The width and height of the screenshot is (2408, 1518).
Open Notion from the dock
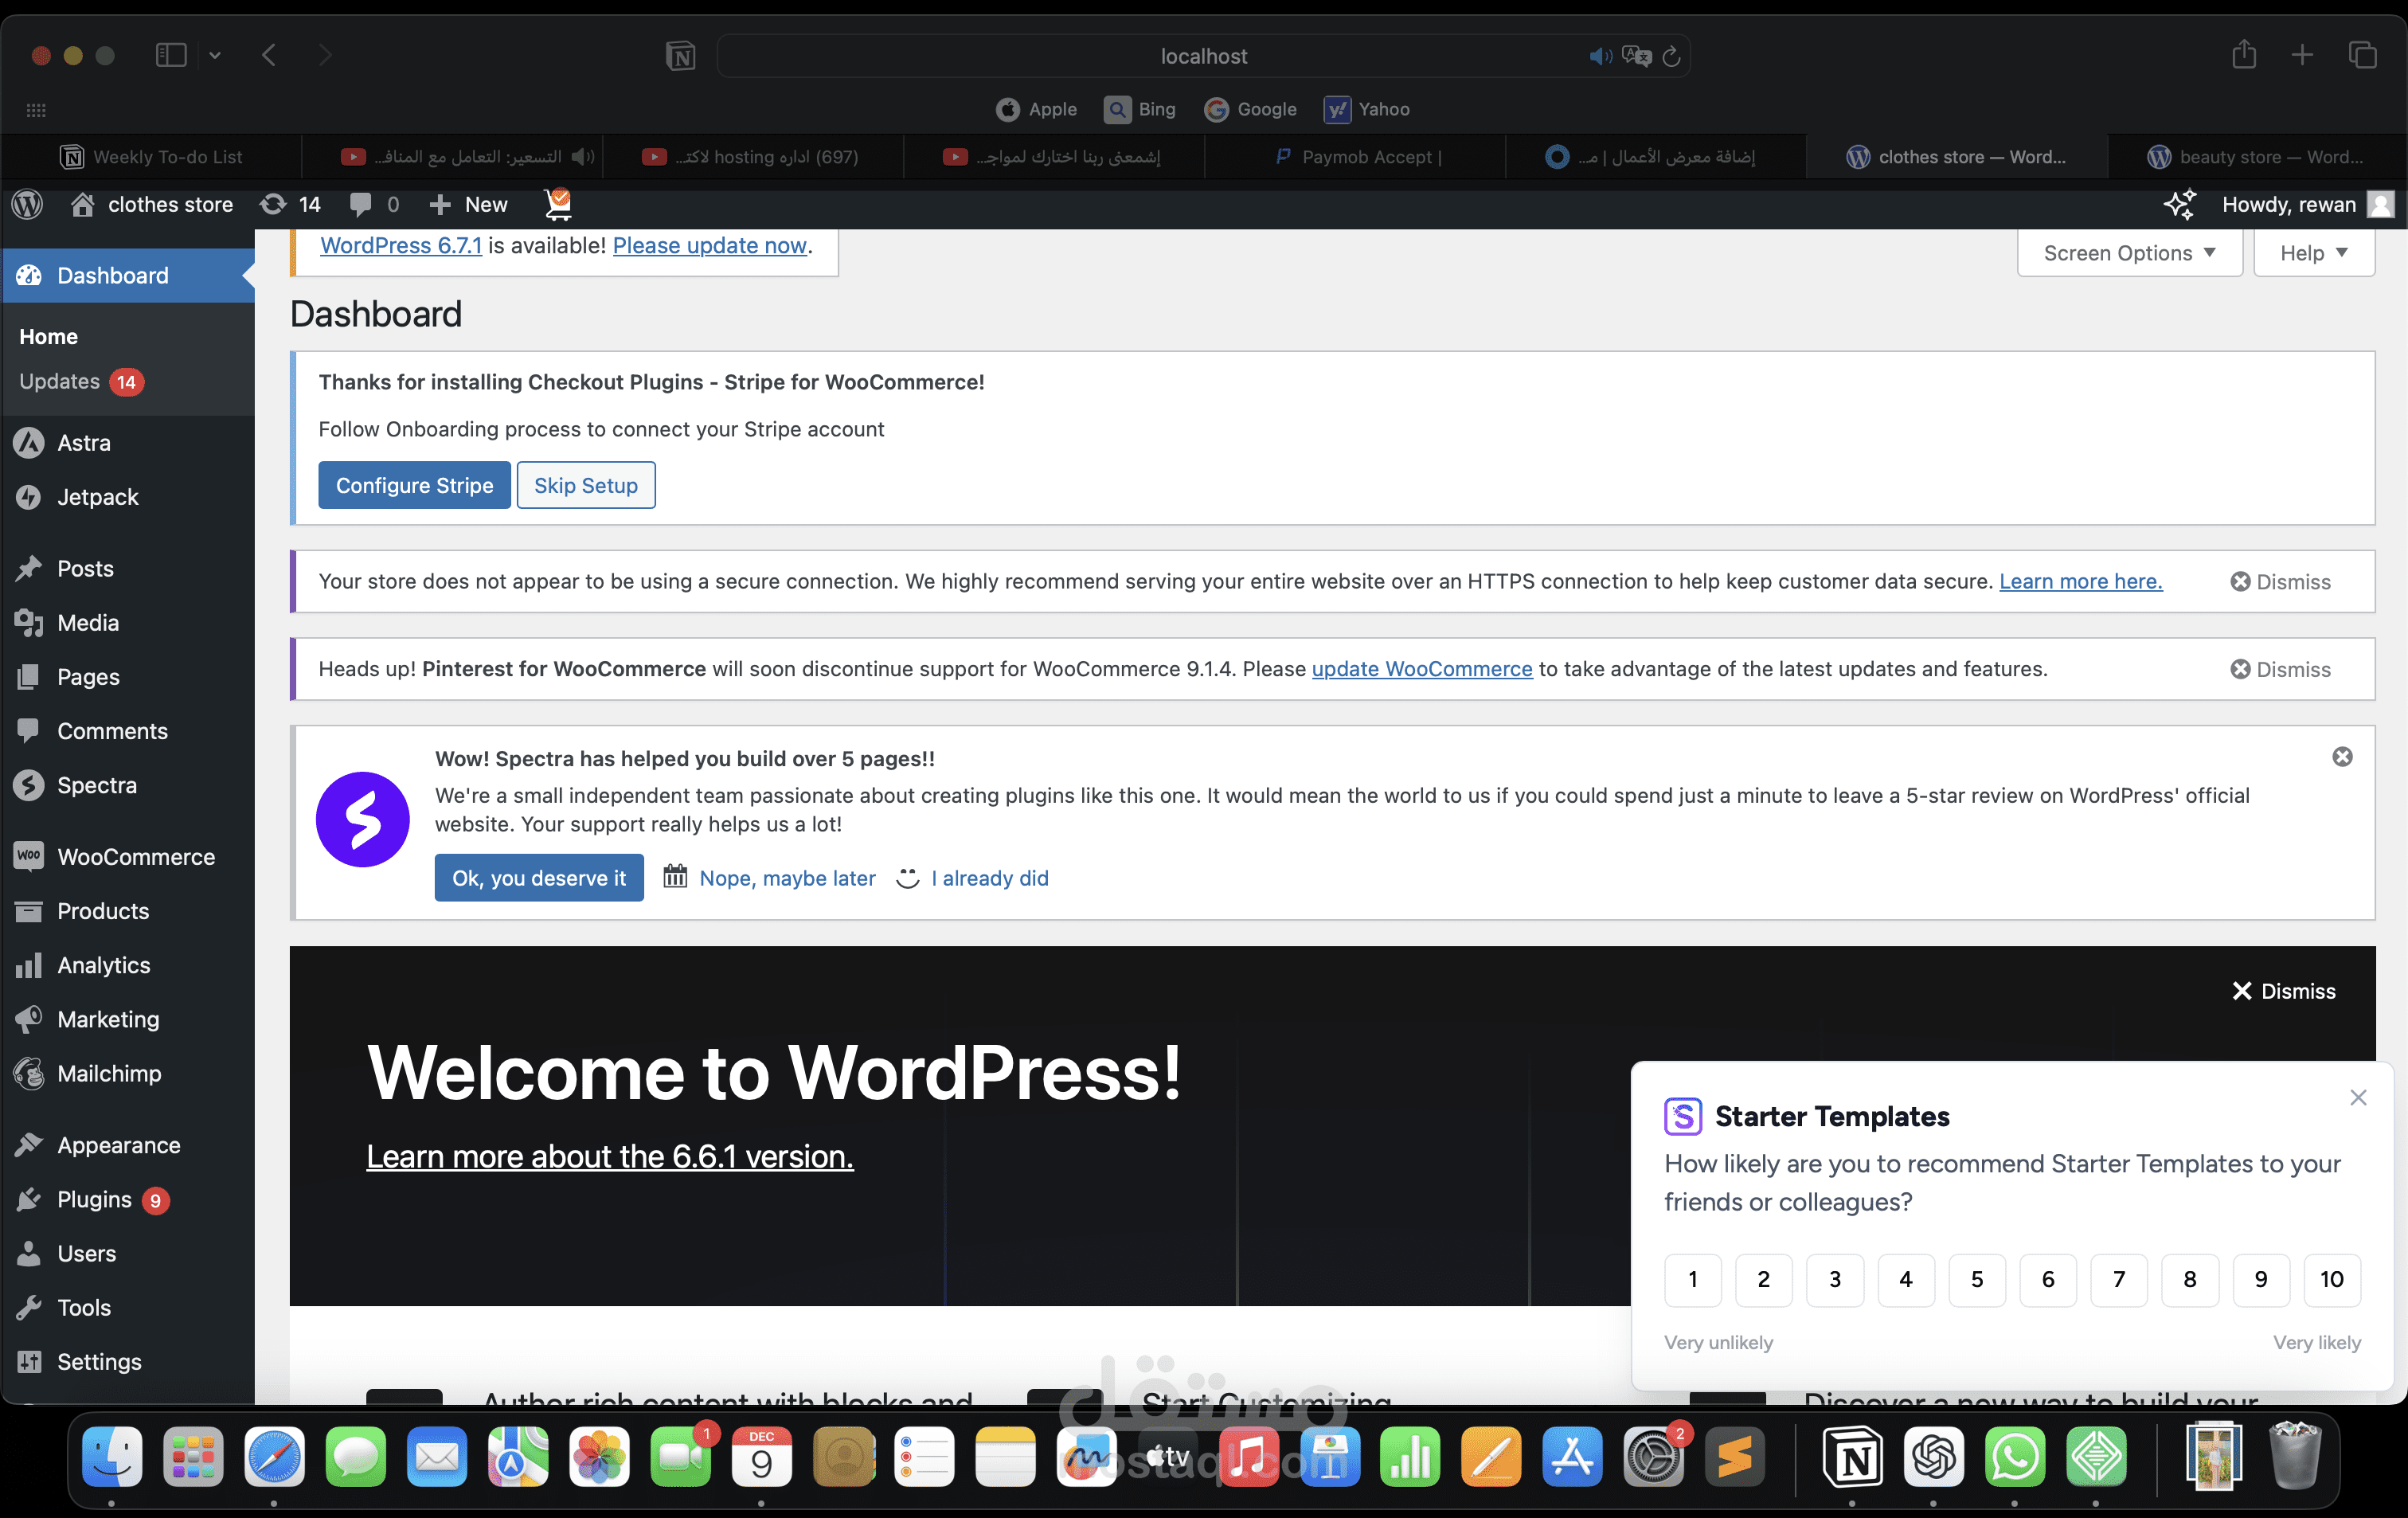point(1851,1457)
